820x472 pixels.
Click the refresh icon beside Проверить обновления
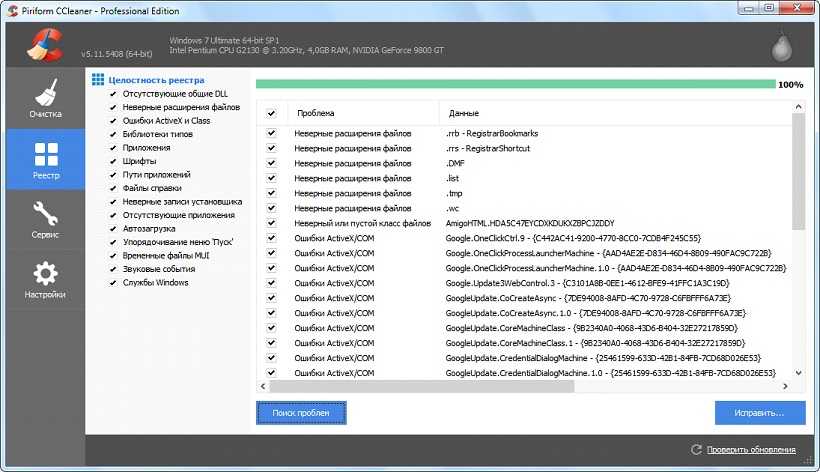(696, 450)
